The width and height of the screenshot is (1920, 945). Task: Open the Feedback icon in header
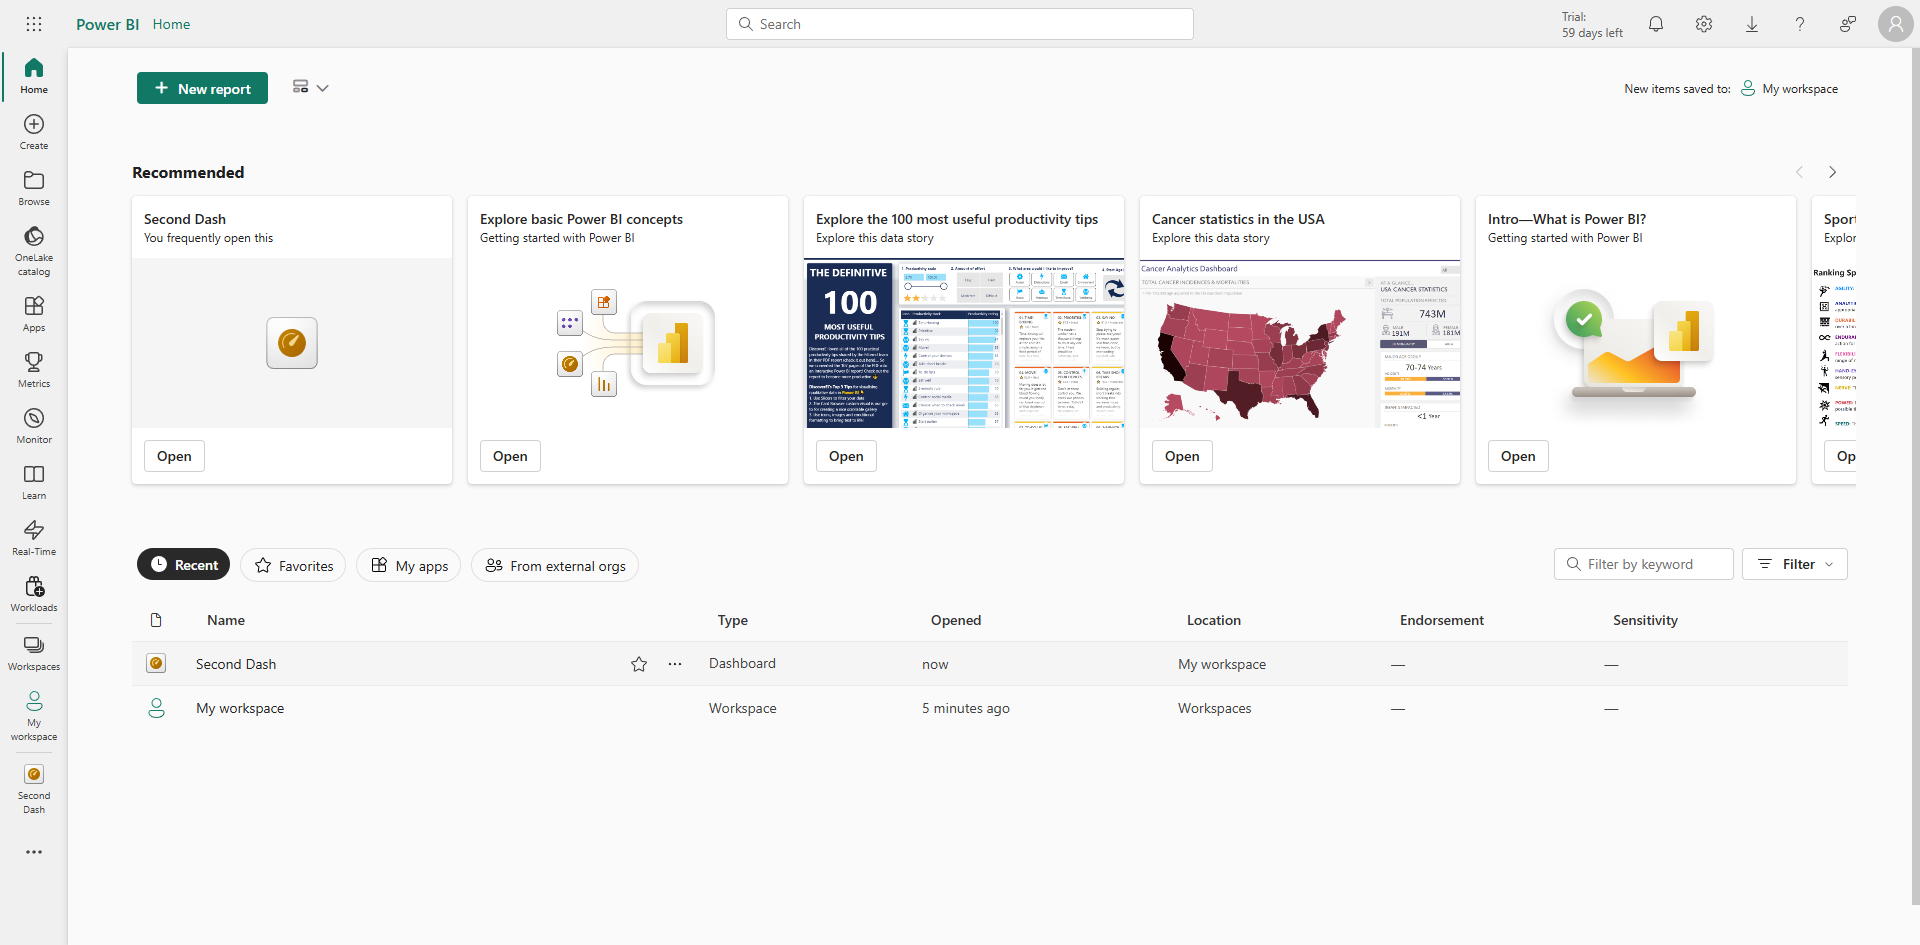(x=1848, y=24)
